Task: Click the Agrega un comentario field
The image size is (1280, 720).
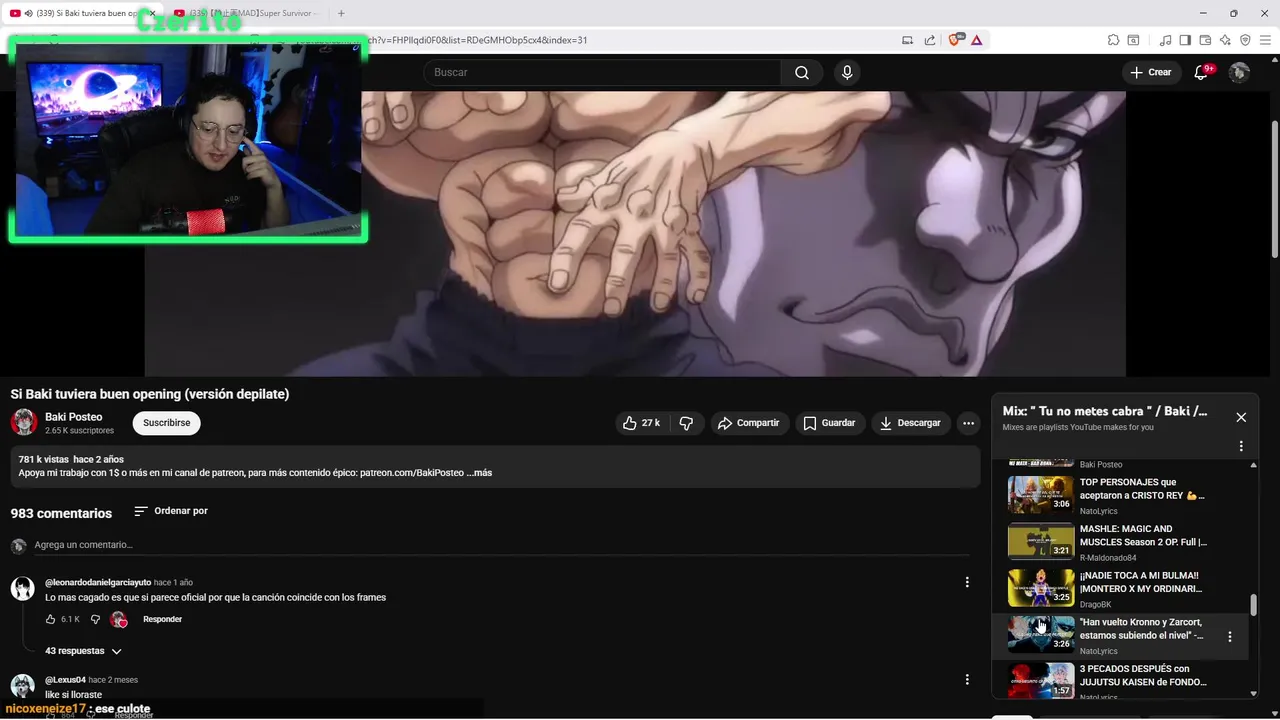Action: [500, 545]
